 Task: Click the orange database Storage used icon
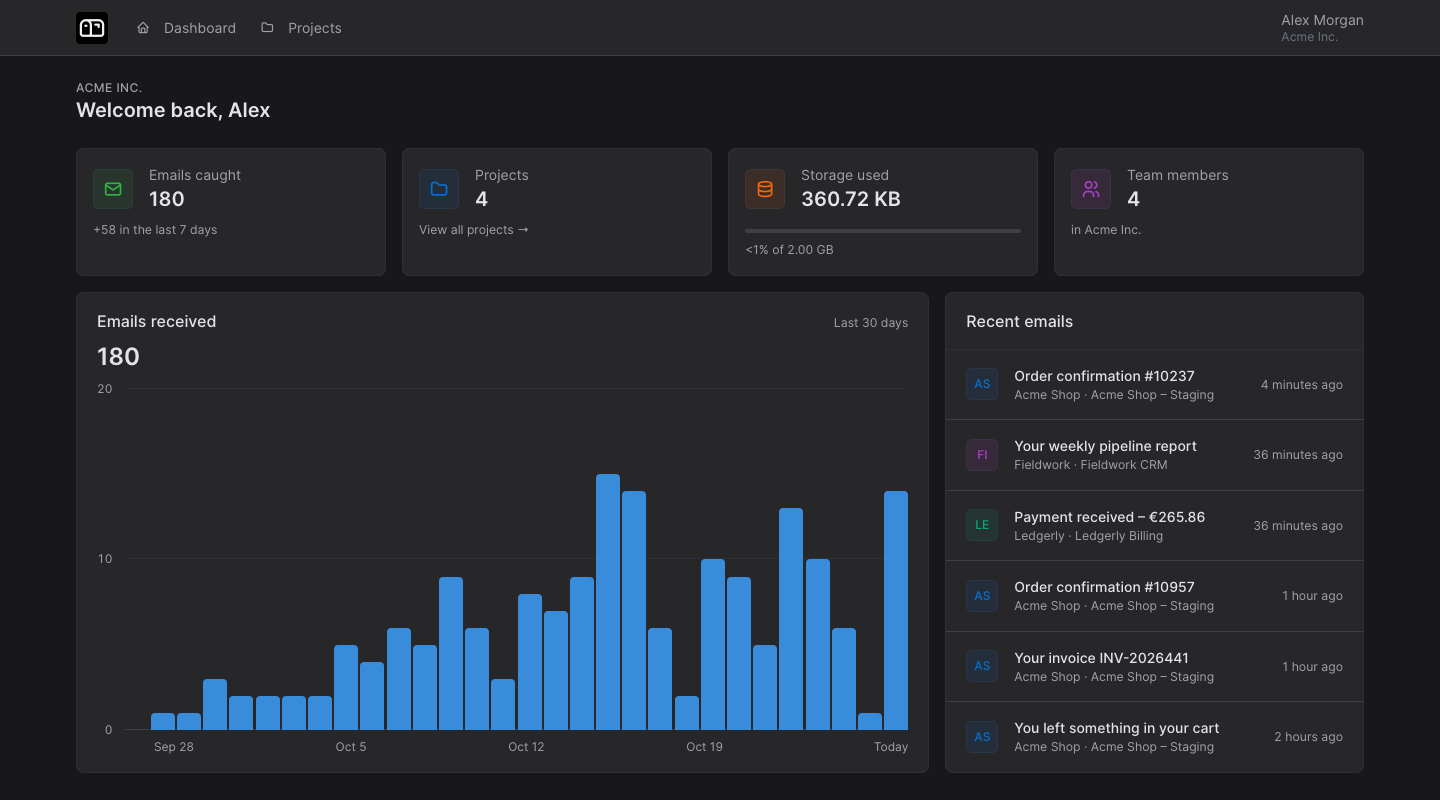coord(765,189)
